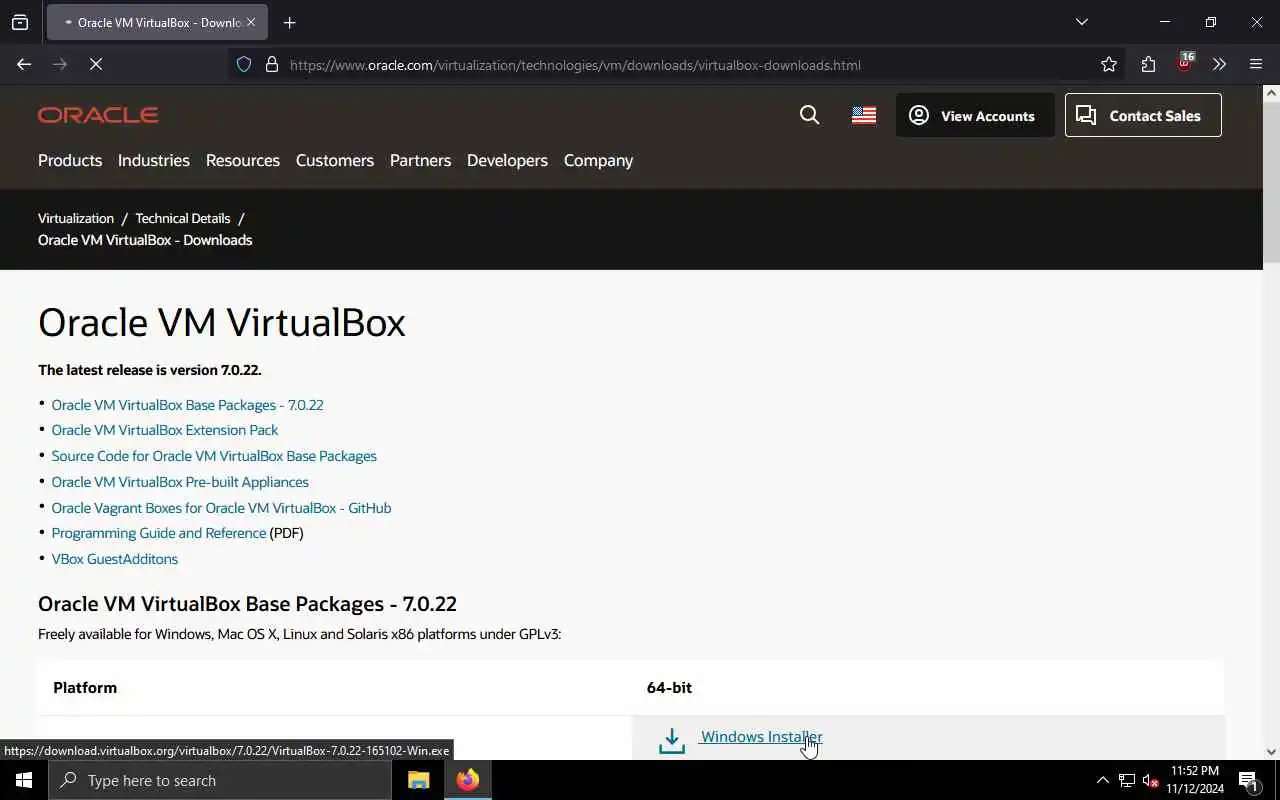Click the Firefox taskbar icon
This screenshot has height=800, width=1280.
click(468, 780)
